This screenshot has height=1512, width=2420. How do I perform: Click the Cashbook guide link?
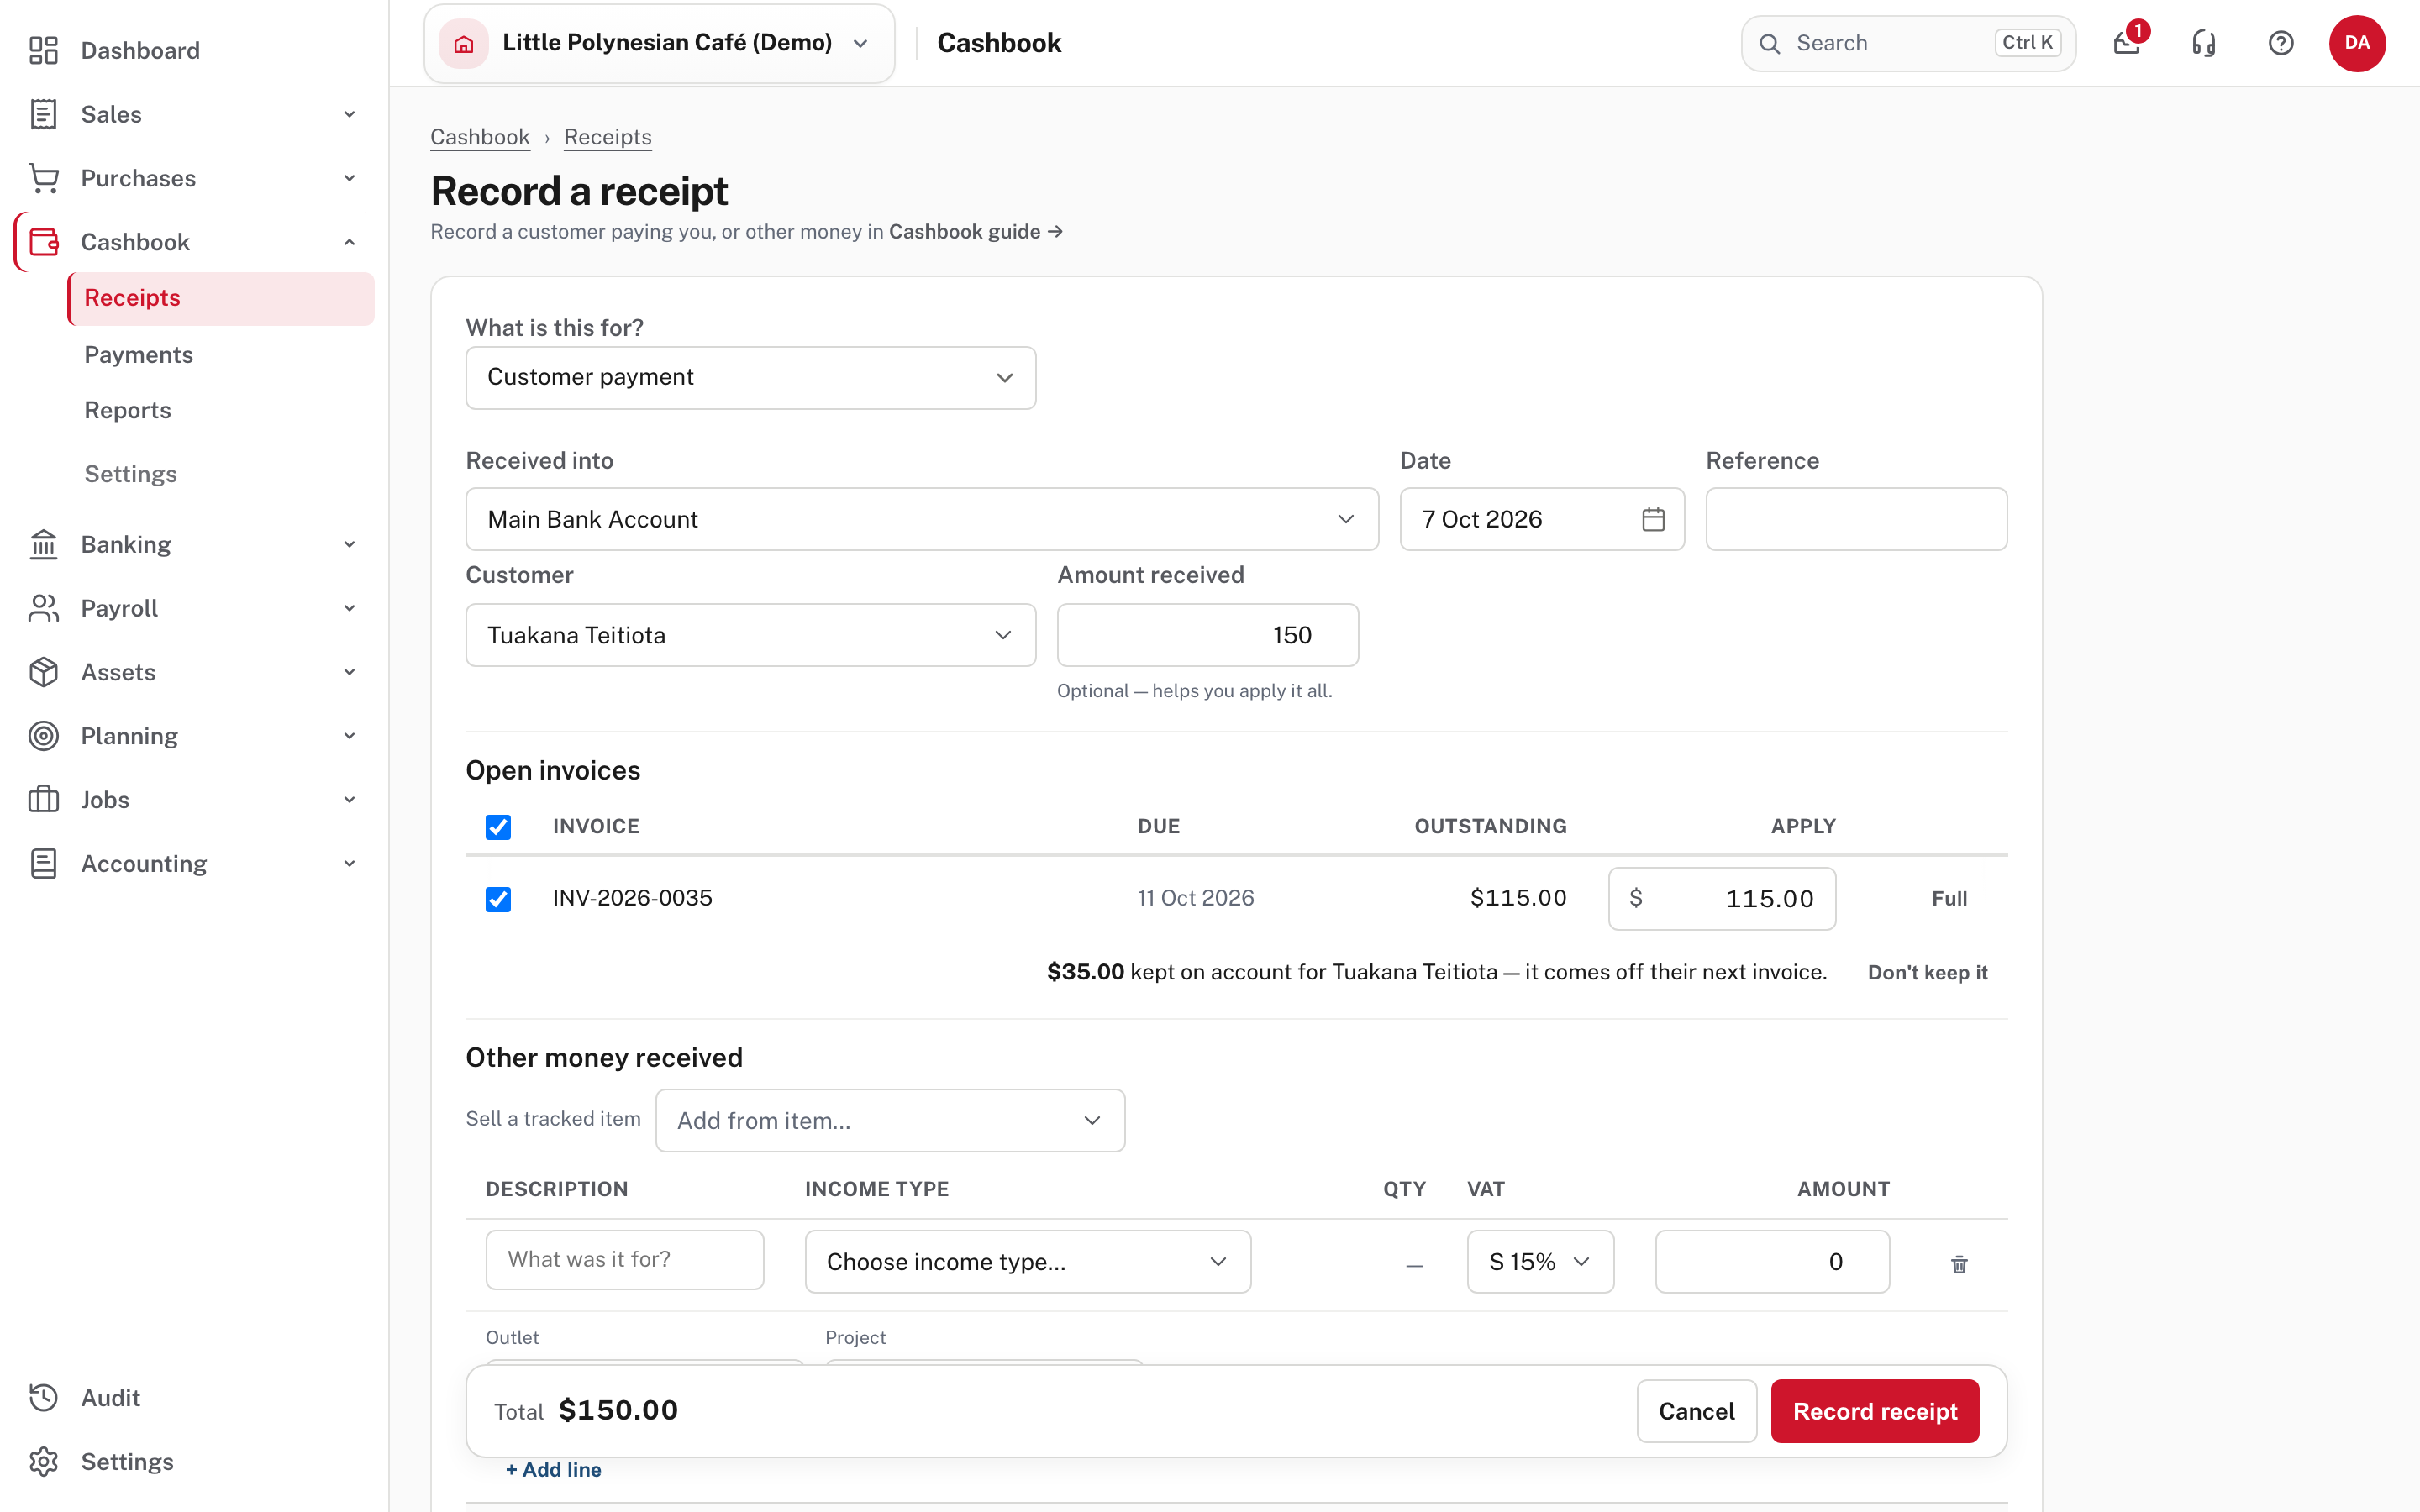coord(975,232)
